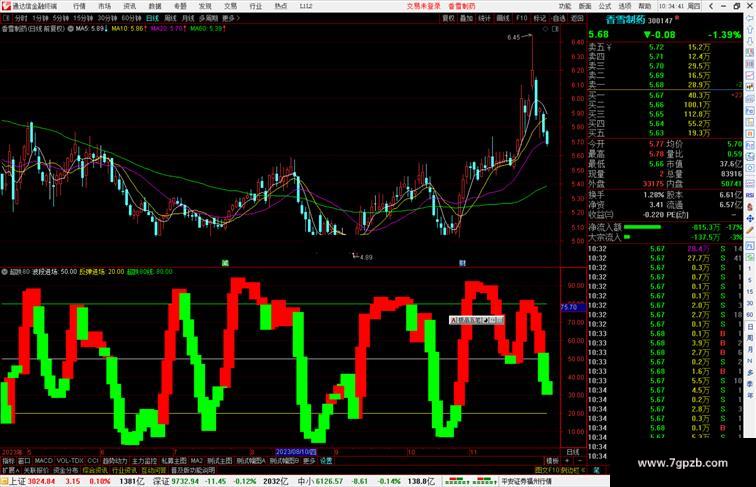756x487 pixels.
Task: Click sidebar 日 daily shortcut
Action: (x=750, y=327)
